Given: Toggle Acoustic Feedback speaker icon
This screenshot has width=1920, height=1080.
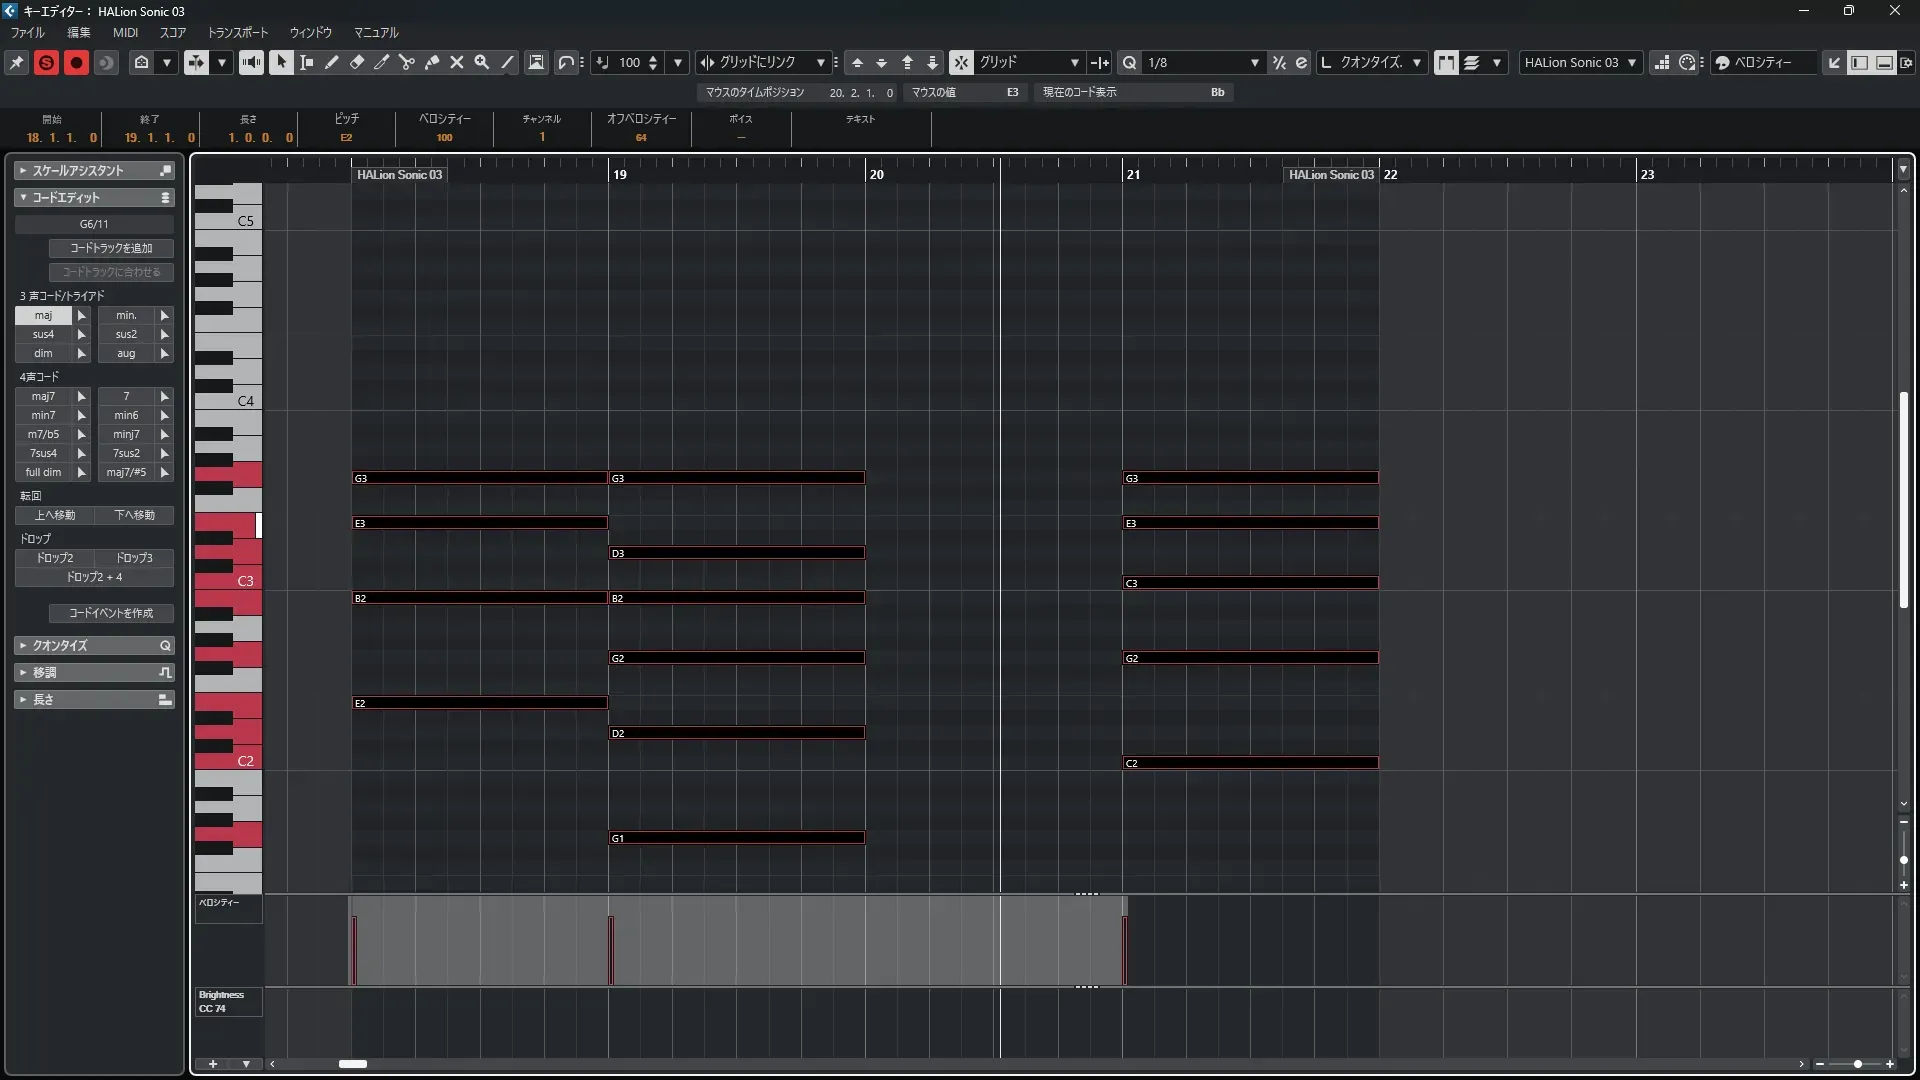Looking at the screenshot, I should coord(251,62).
